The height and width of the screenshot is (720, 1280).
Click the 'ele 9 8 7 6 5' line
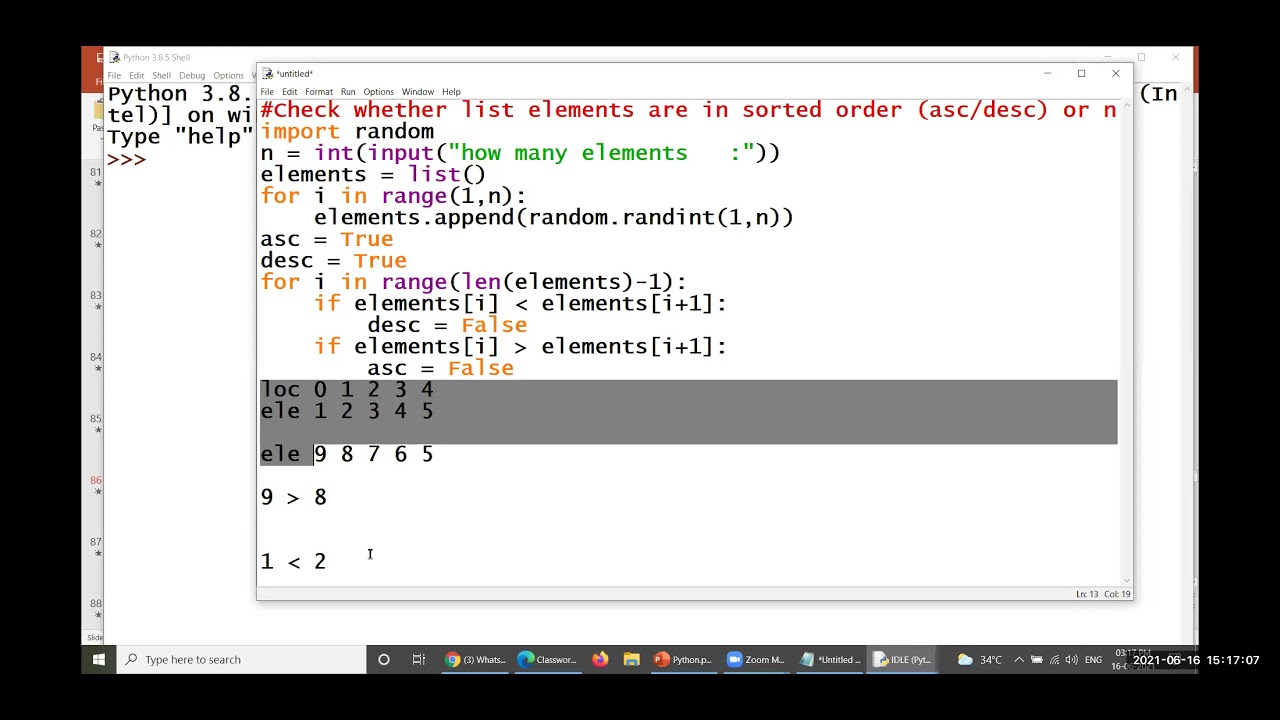pyautogui.click(x=347, y=454)
